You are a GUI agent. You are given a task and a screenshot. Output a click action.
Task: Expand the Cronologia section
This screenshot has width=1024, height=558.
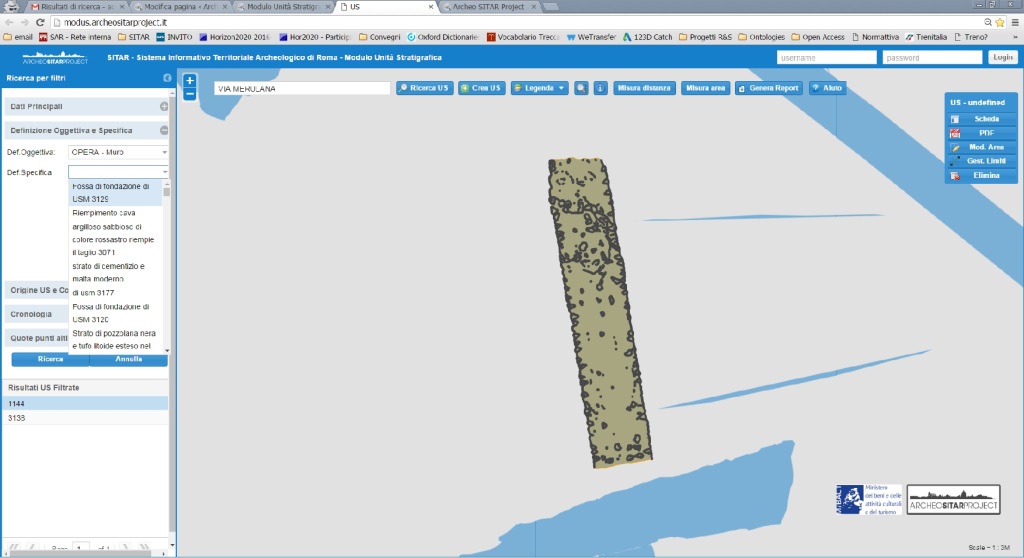[37, 314]
